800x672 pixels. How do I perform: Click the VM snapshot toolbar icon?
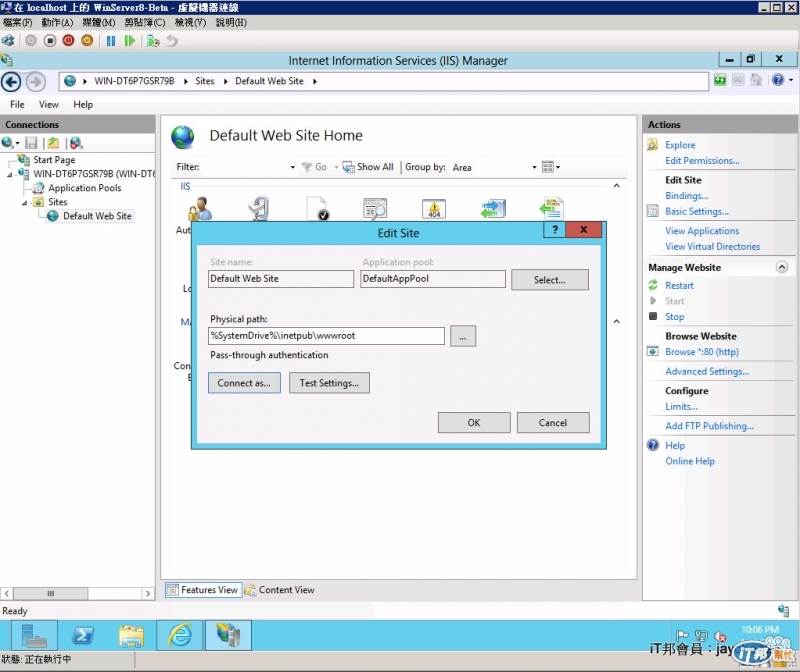coord(153,41)
